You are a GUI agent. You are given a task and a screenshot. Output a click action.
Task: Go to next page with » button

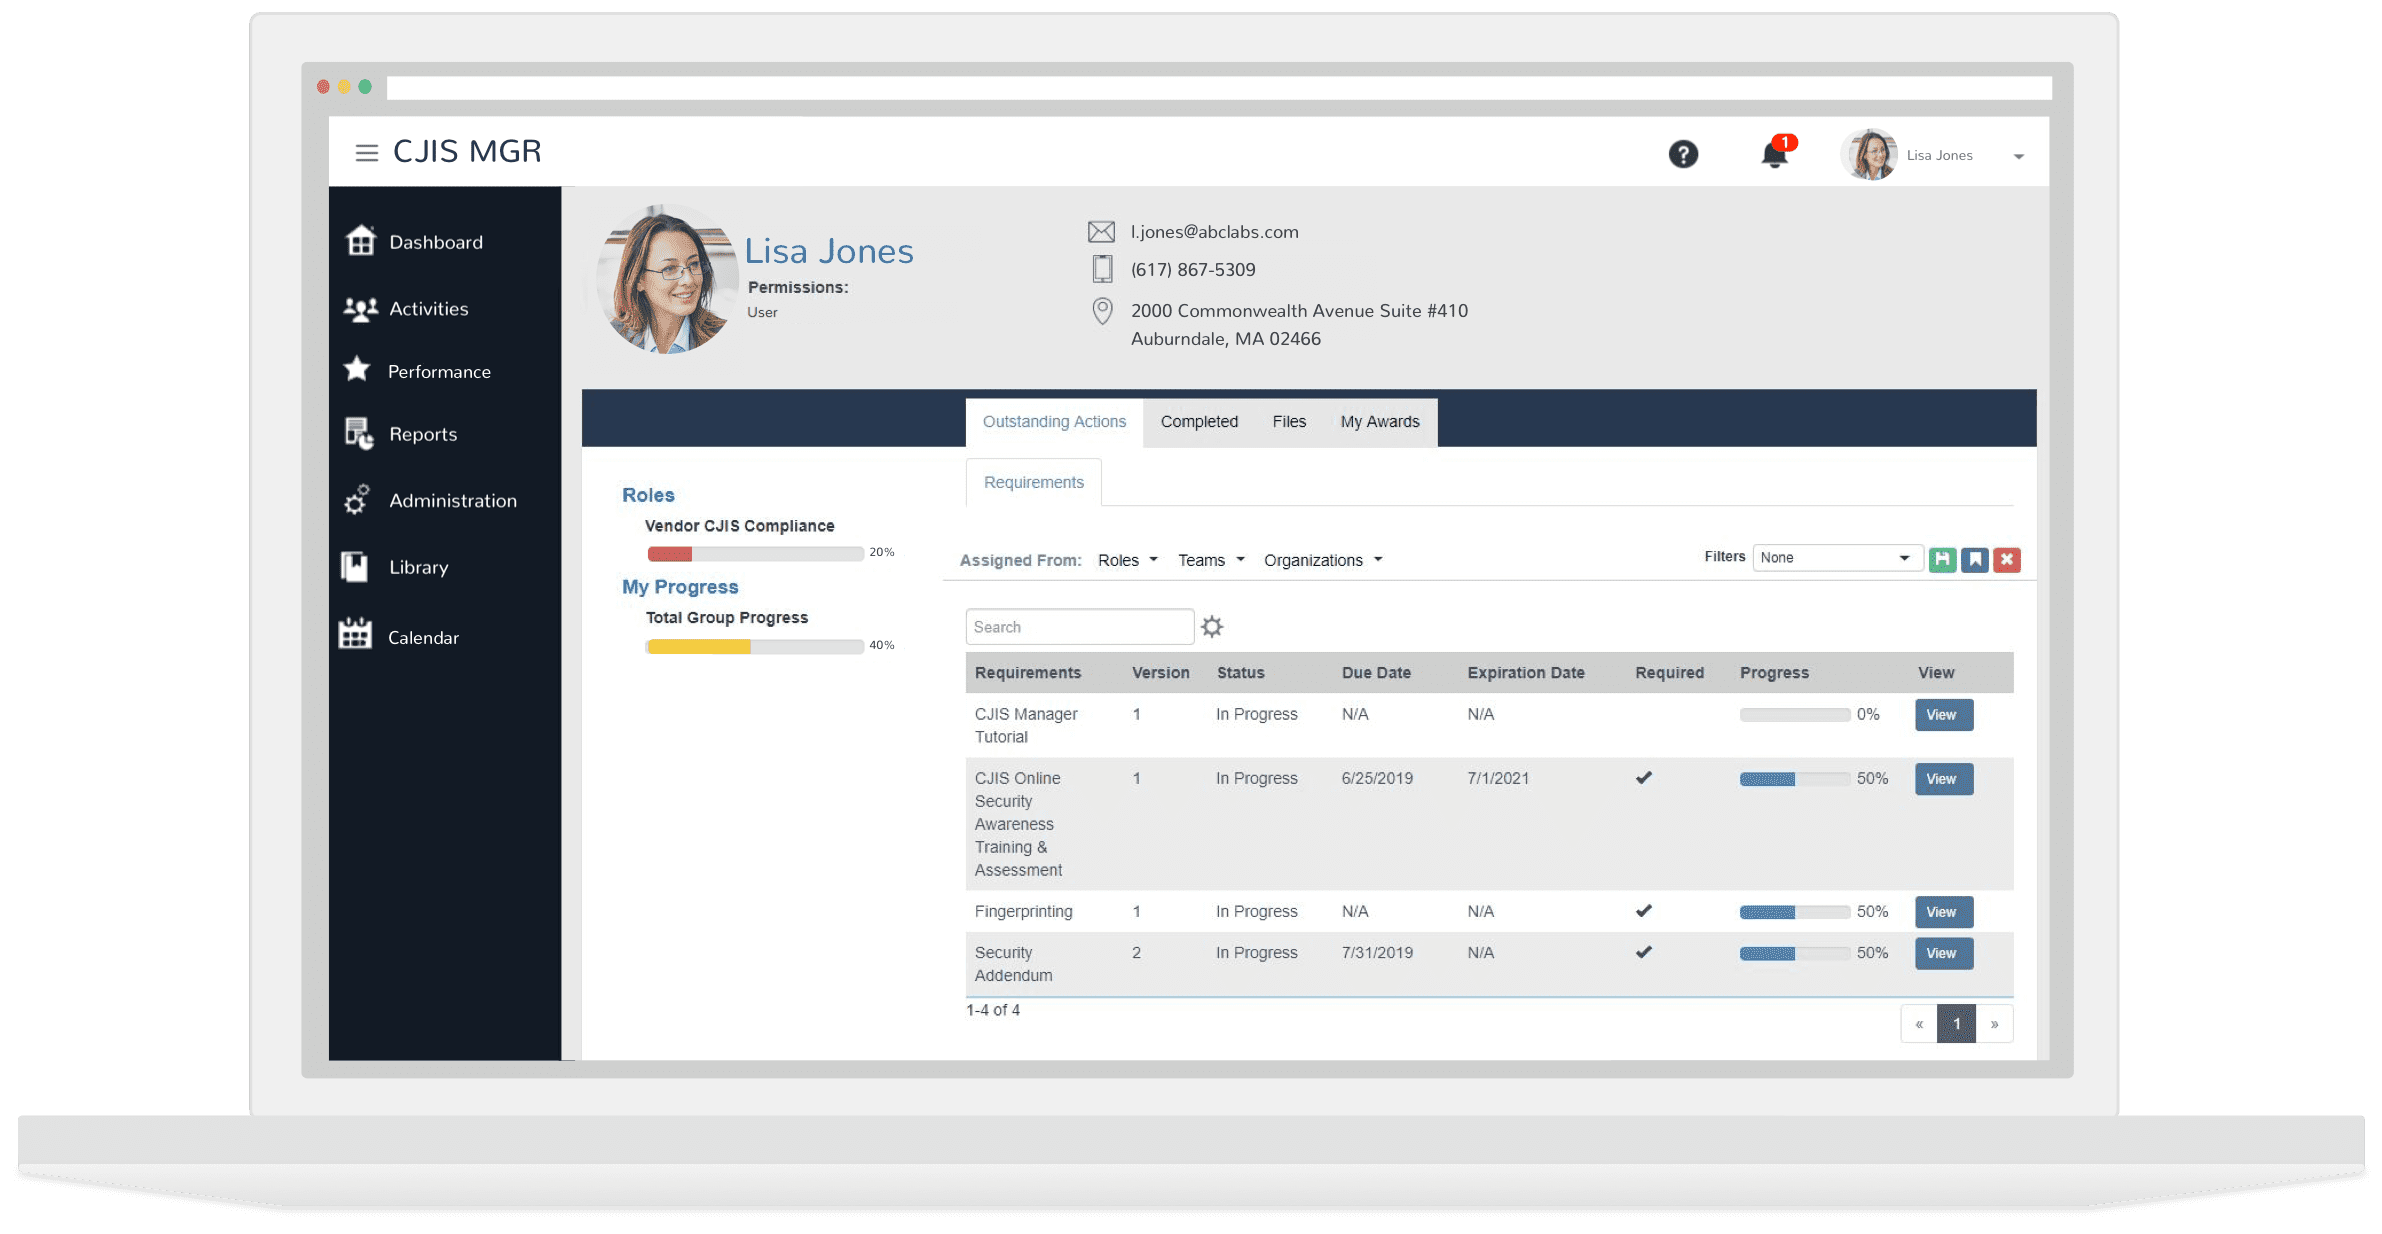click(1994, 1024)
